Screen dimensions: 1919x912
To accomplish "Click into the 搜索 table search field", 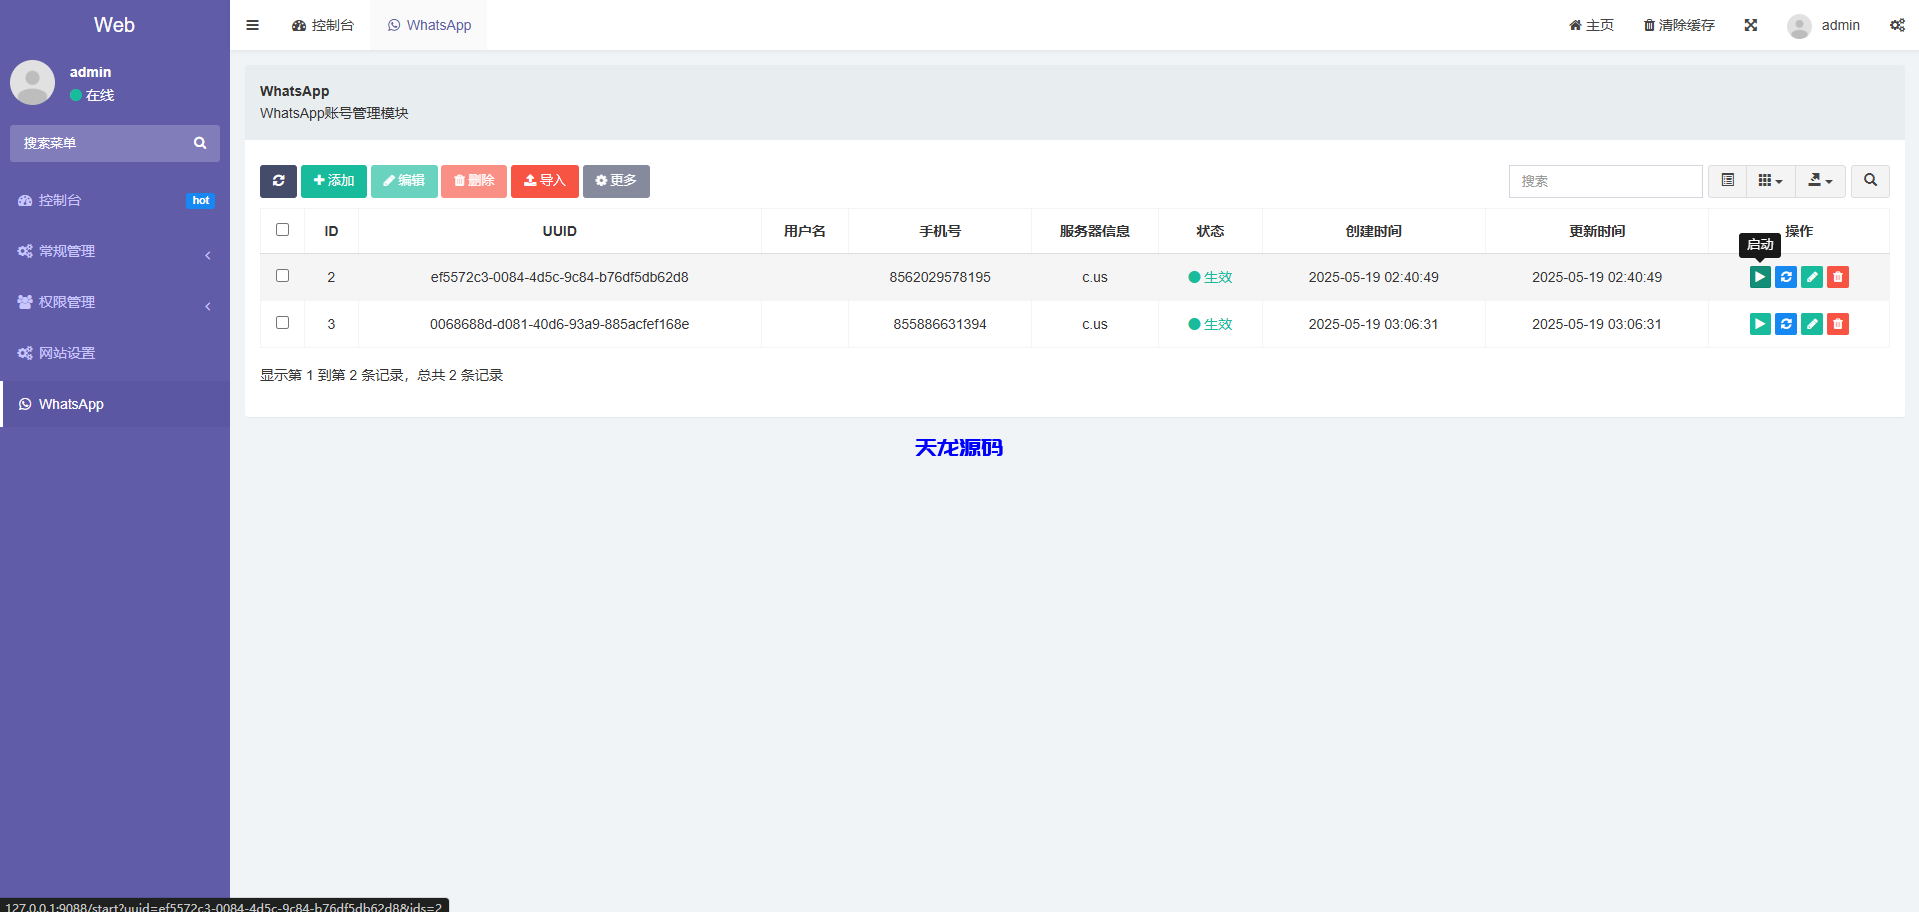I will (x=1605, y=181).
